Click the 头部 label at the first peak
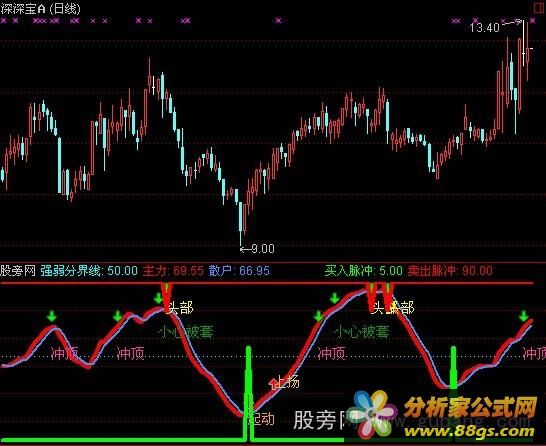Image resolution: width=546 pixels, height=446 pixels. 180,308
